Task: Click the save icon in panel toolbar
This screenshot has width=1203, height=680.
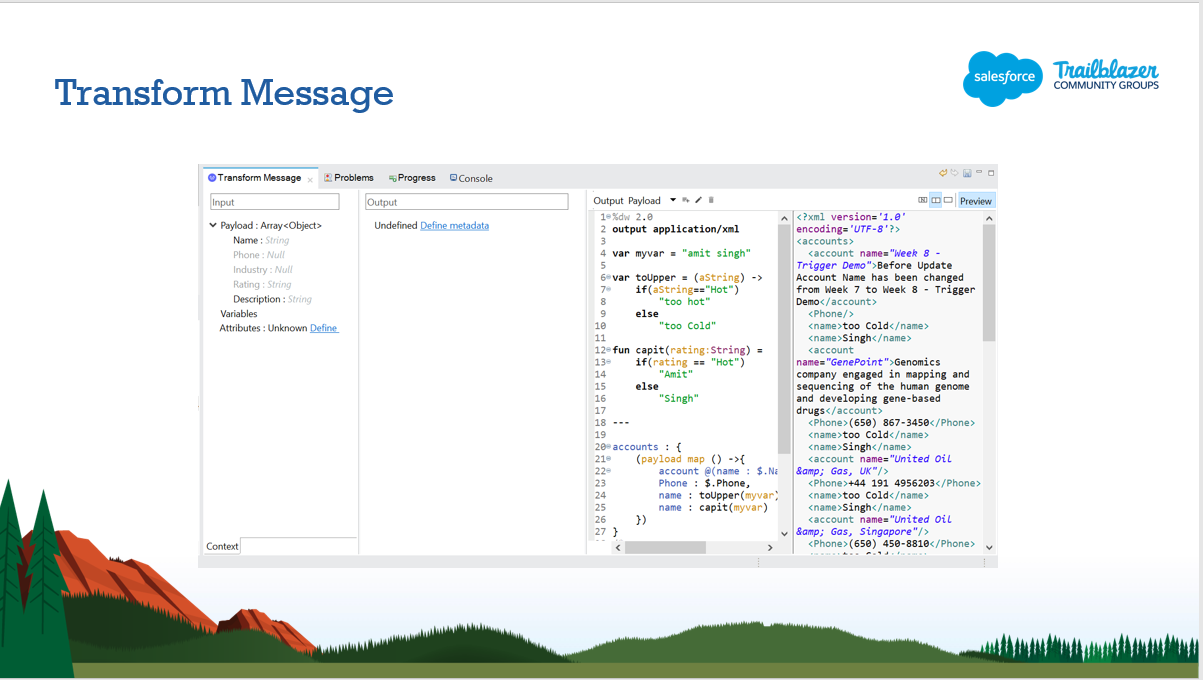Action: point(967,174)
